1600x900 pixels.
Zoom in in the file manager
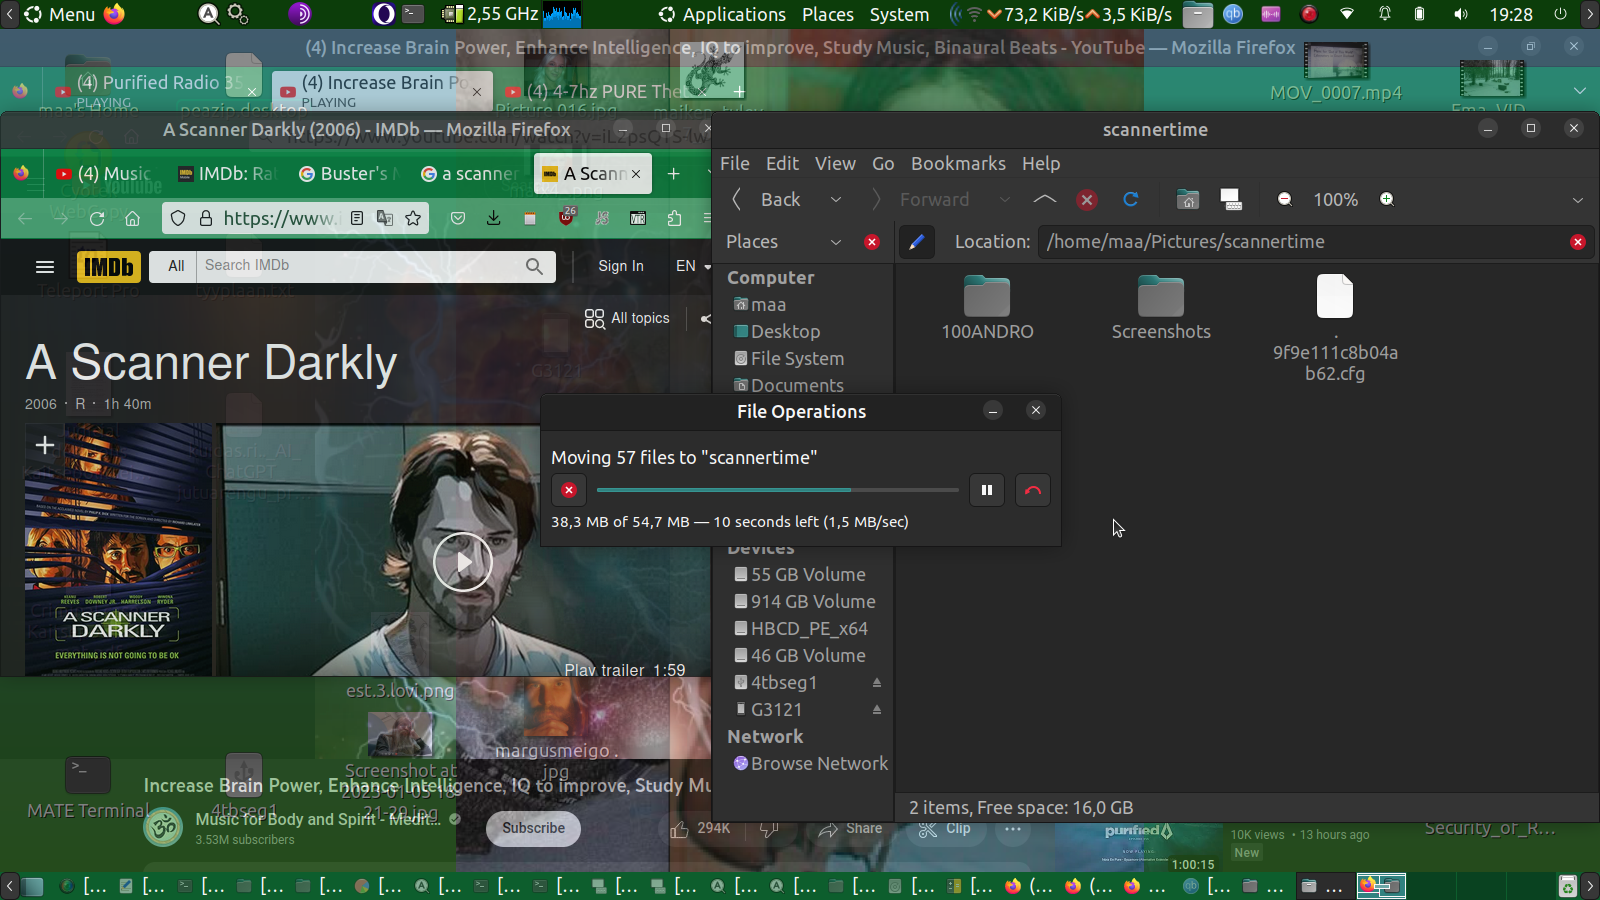[x=1387, y=200]
